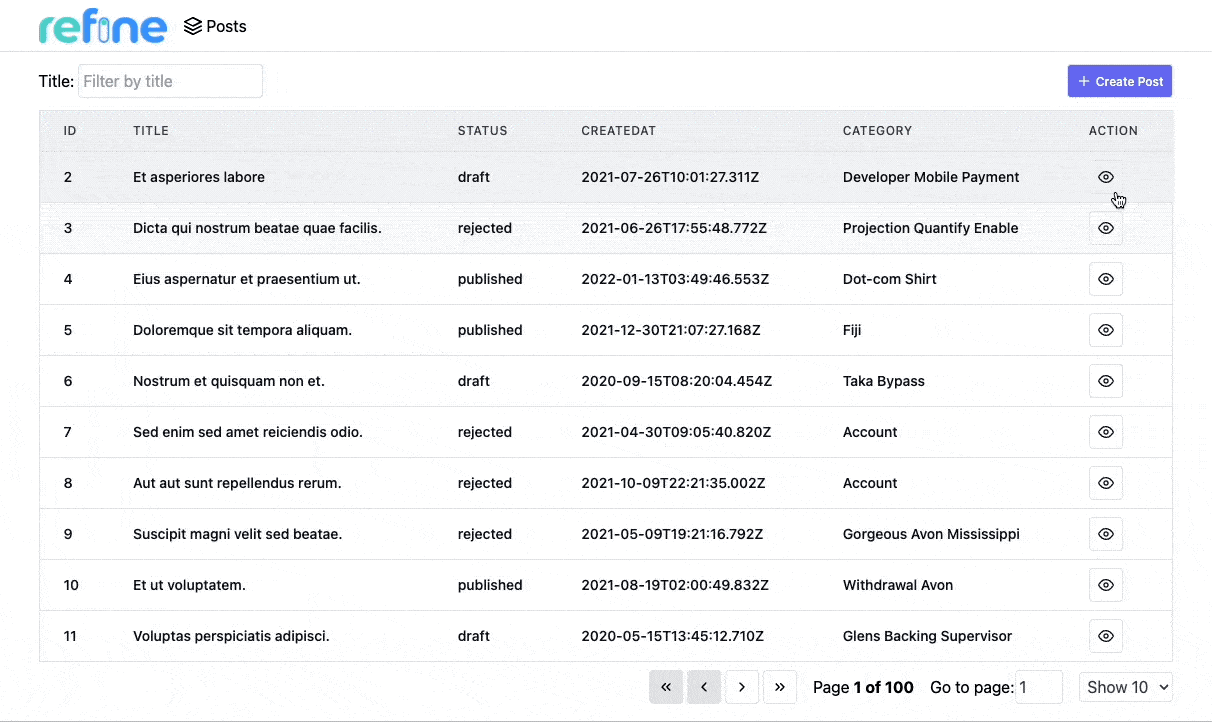Focus the Filter by title field

(x=170, y=81)
